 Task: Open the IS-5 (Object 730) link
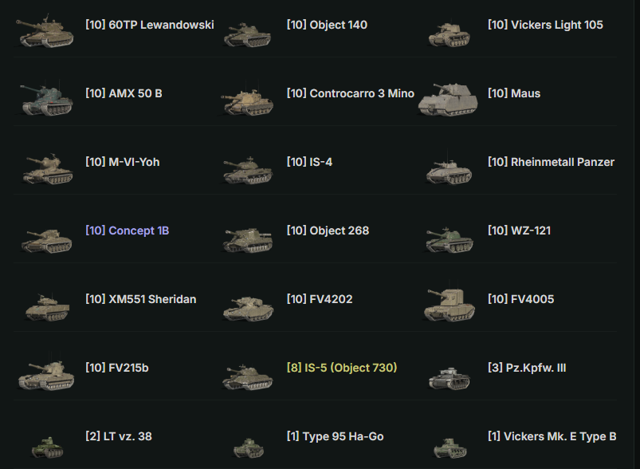point(342,368)
